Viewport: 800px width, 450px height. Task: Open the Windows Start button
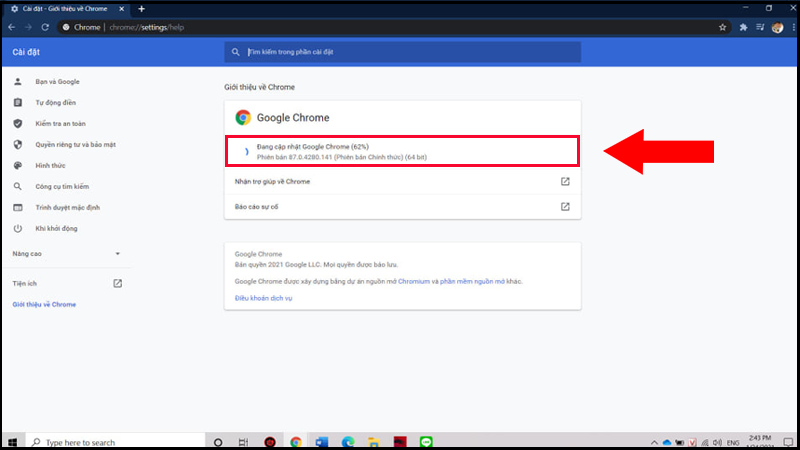click(x=12, y=442)
